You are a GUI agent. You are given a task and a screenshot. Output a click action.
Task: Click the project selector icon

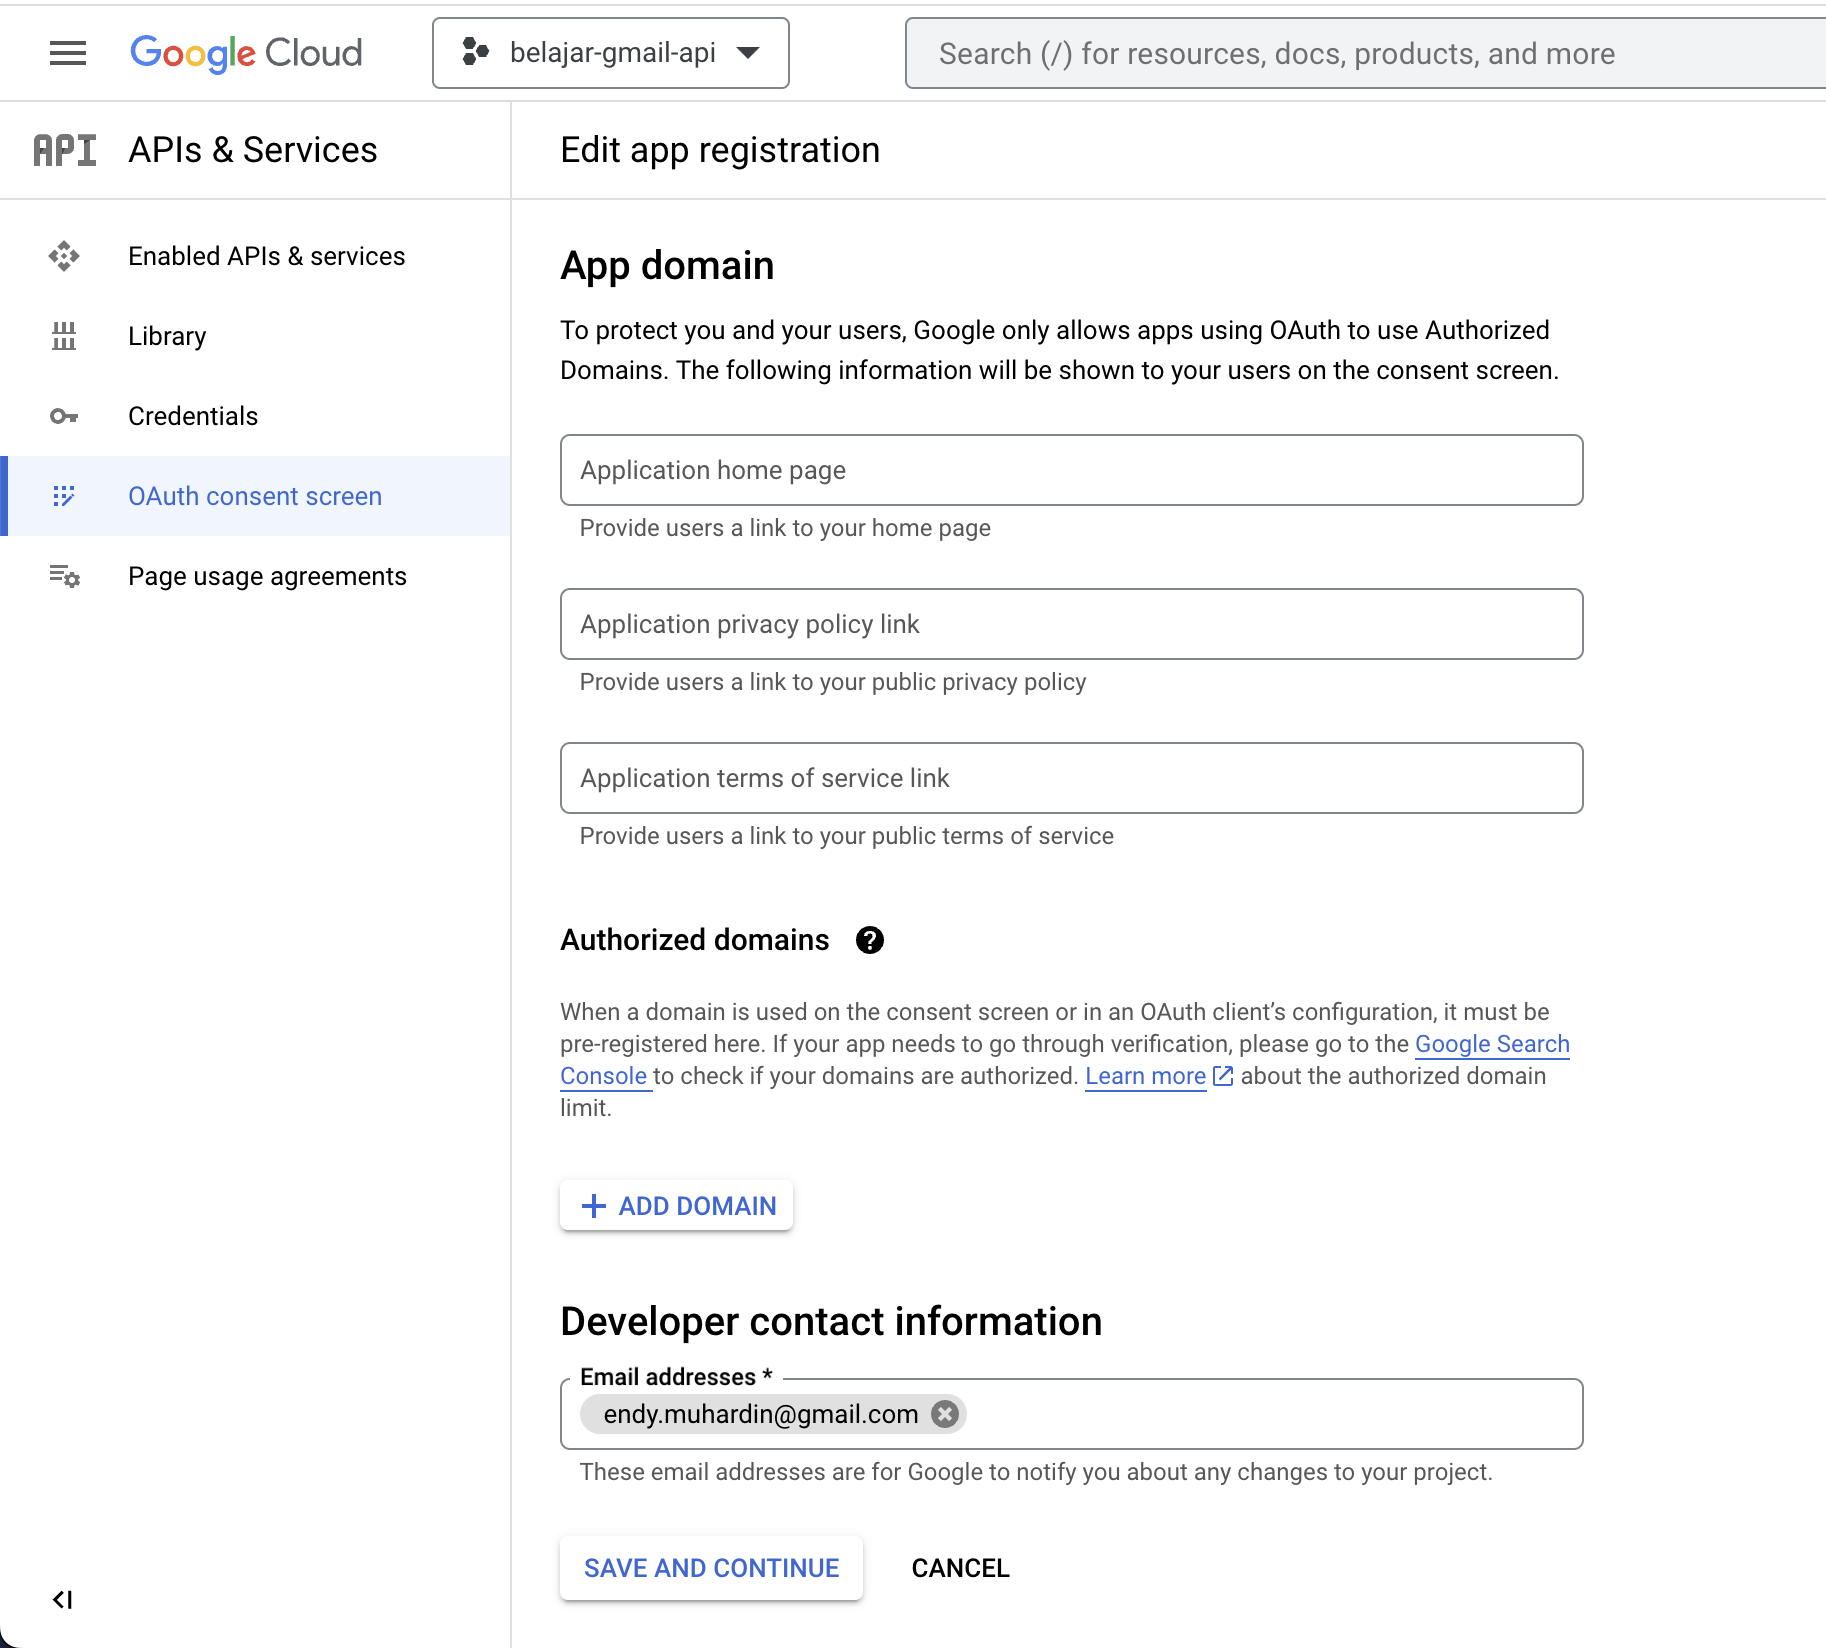(x=475, y=52)
